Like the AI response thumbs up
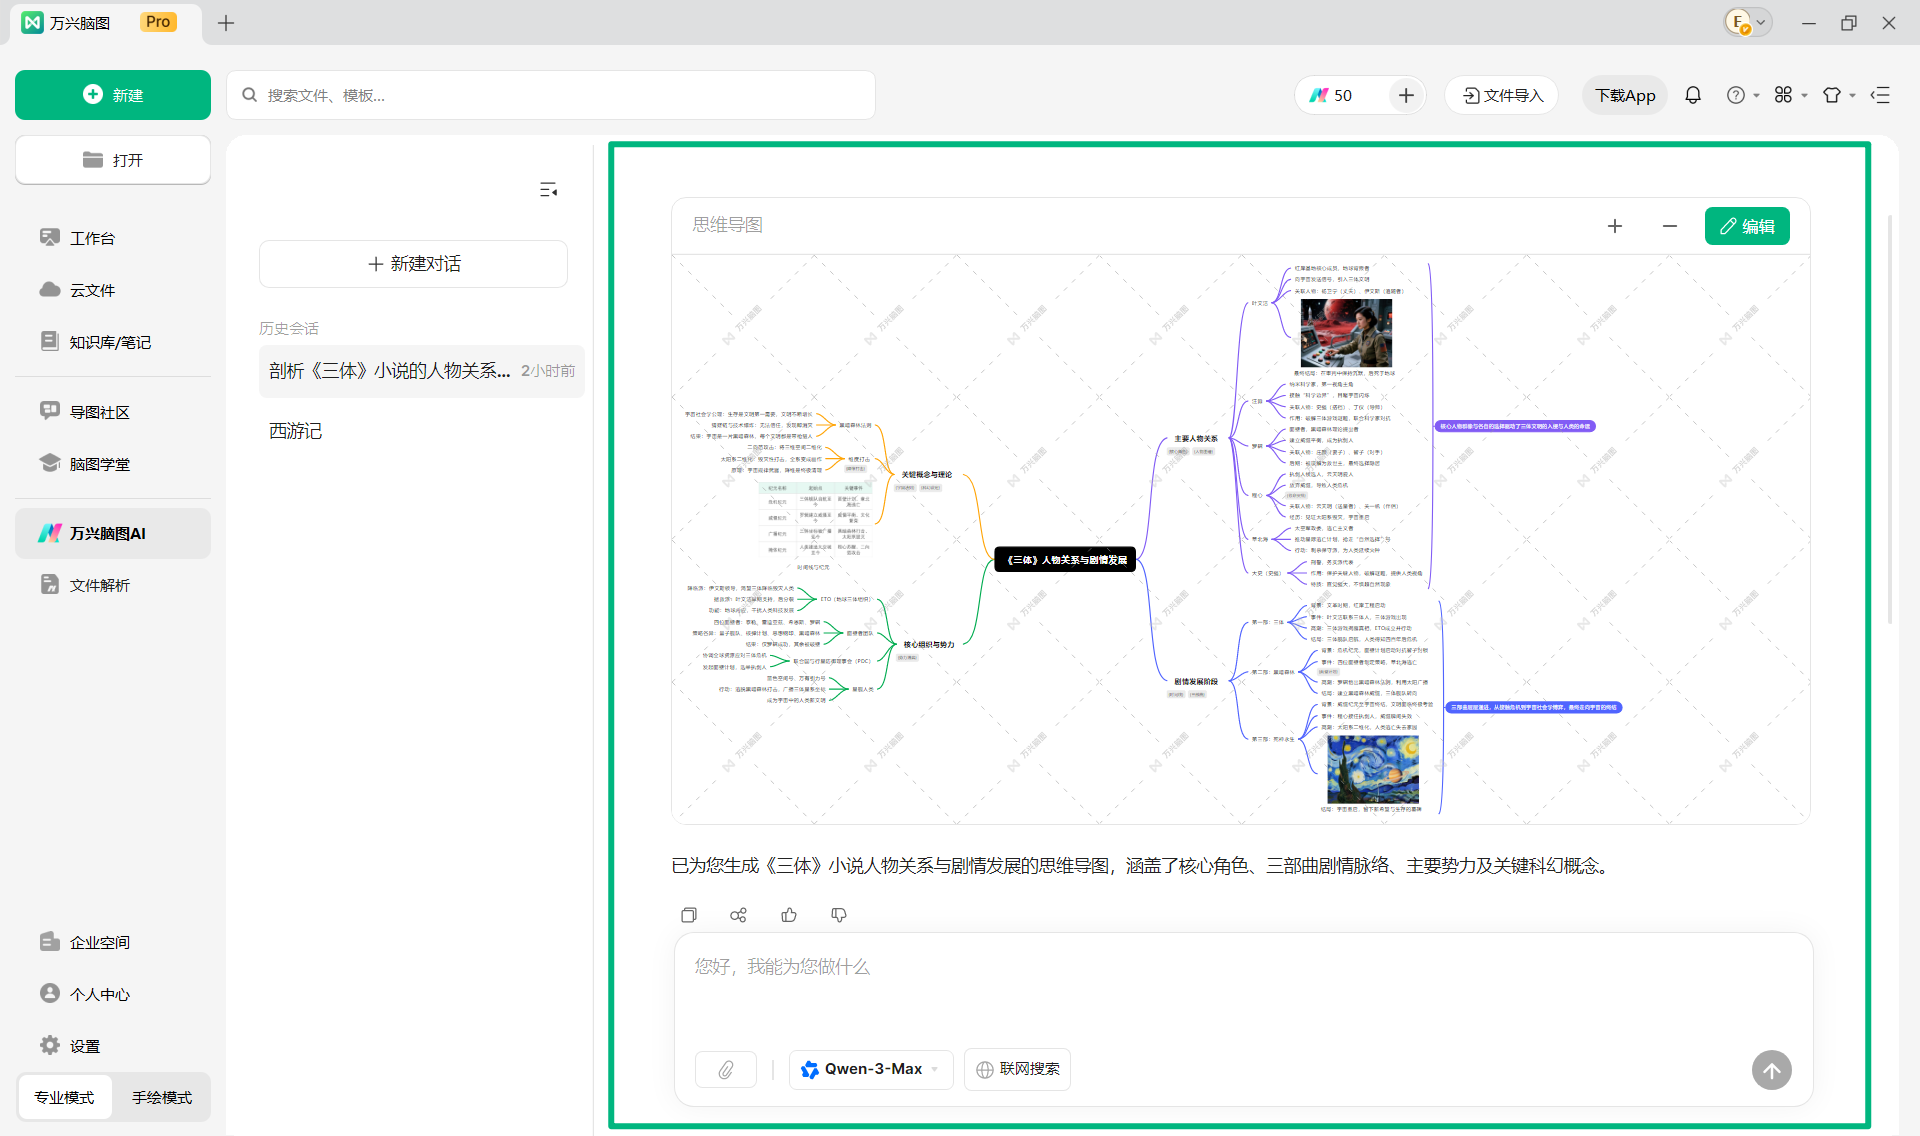The height and width of the screenshot is (1136, 1920). pos(789,915)
